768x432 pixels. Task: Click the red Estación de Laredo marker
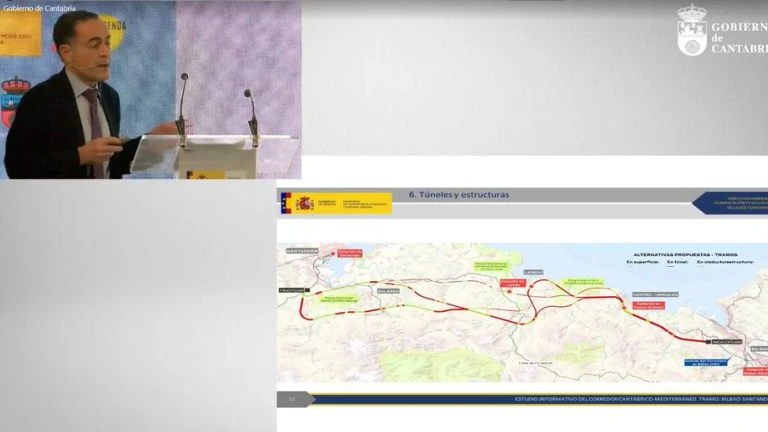pos(512,284)
